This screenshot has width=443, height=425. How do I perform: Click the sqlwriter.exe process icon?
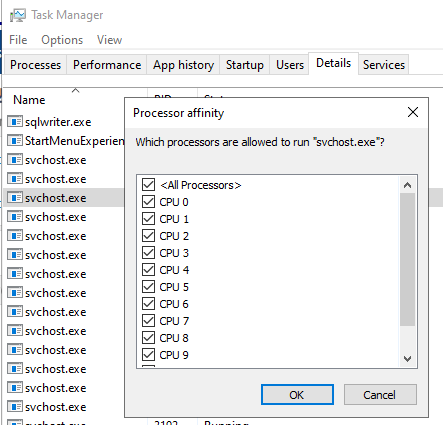click(x=15, y=122)
